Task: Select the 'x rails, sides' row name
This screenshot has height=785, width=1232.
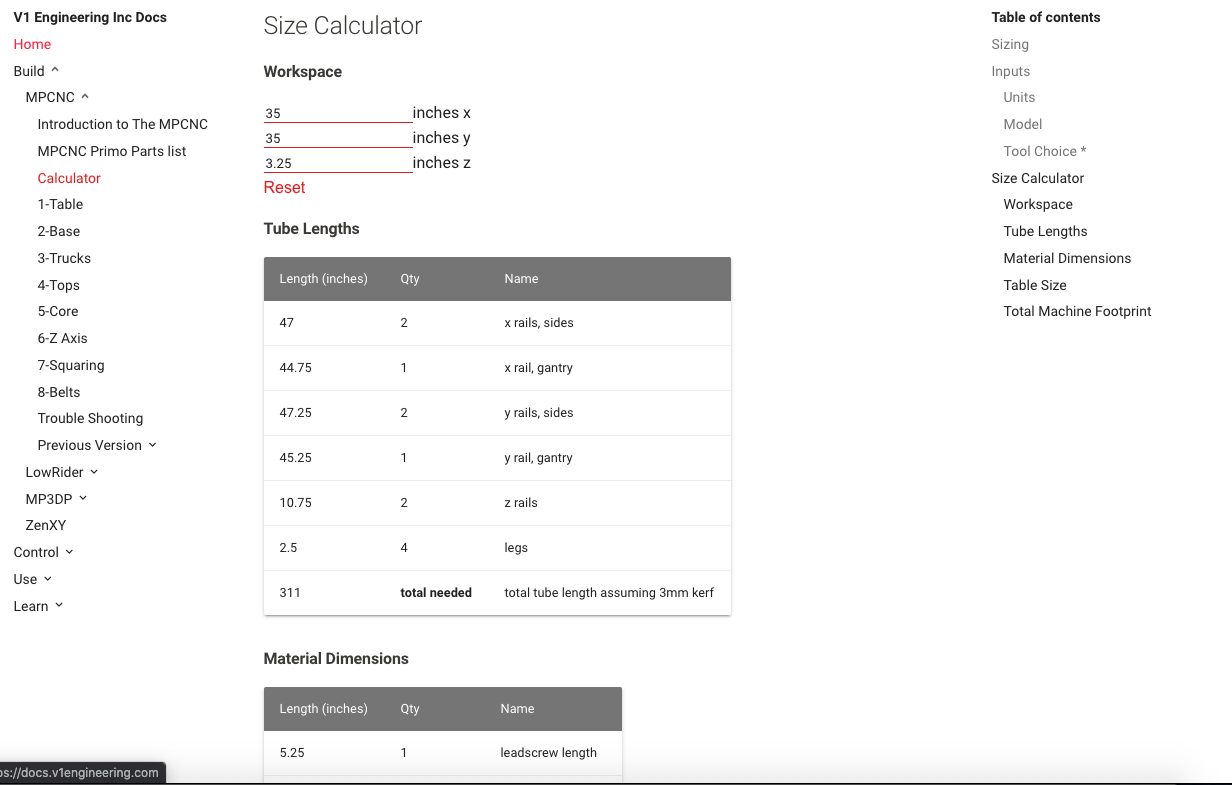Action: tap(539, 323)
